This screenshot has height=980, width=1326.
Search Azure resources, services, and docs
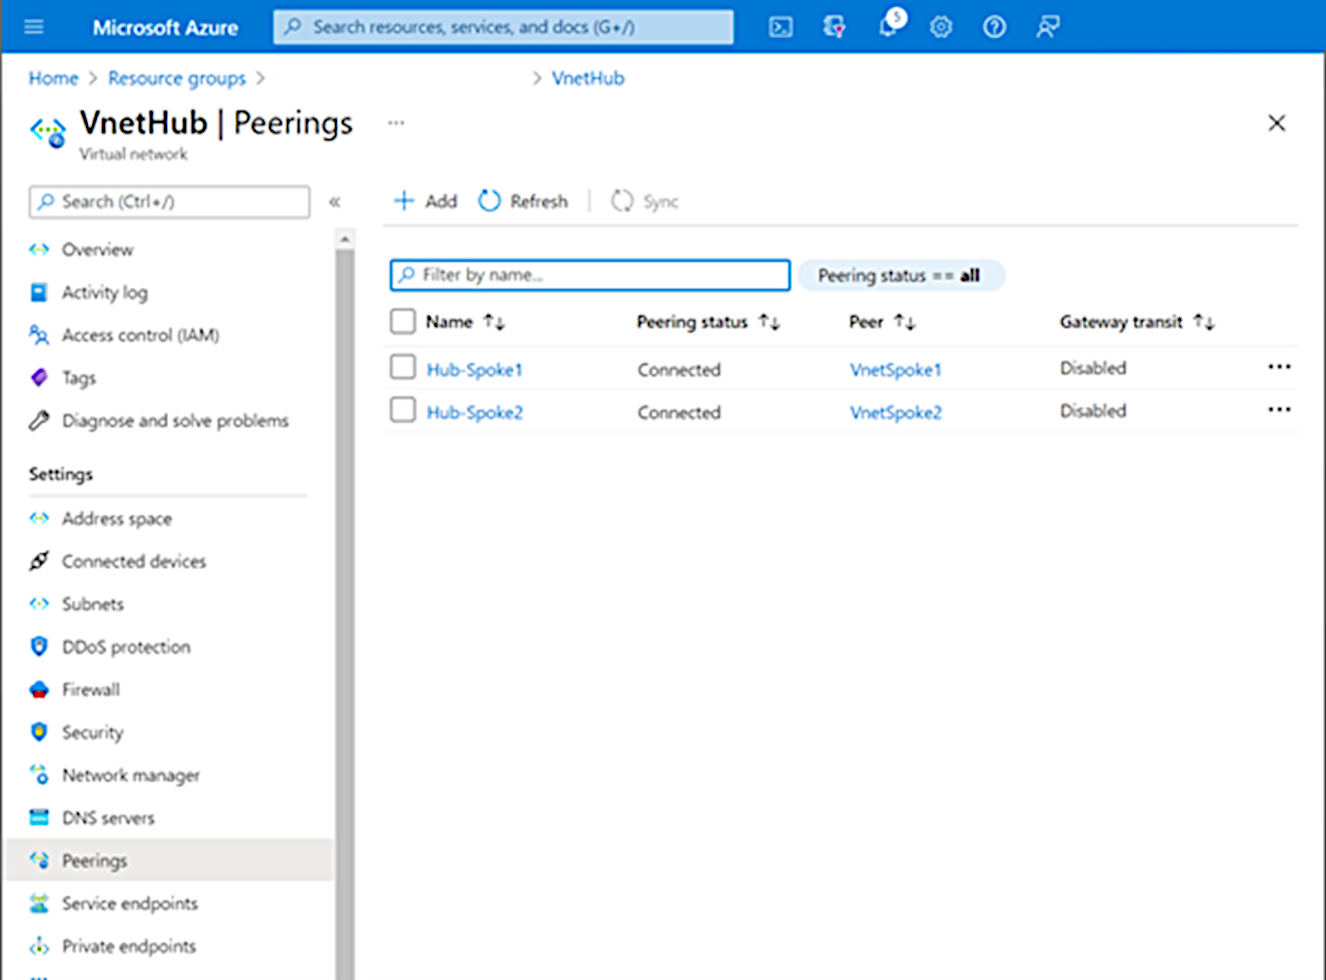coord(503,27)
